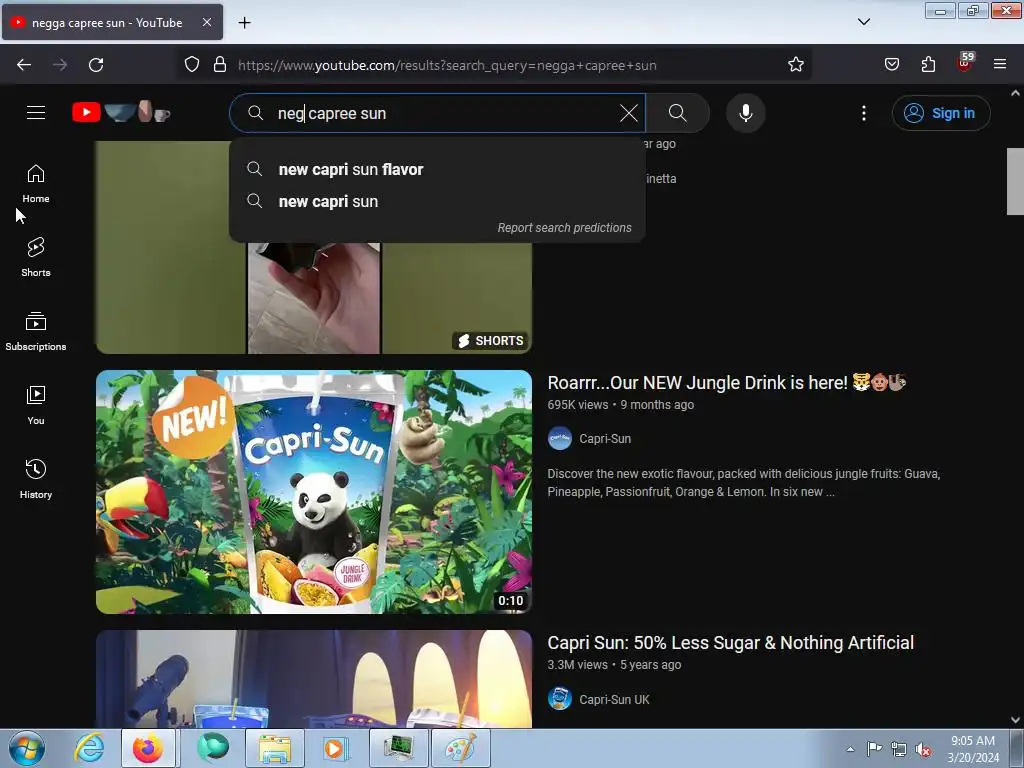
Task: Close the negga capree sun YouTube tab
Action: click(x=206, y=22)
